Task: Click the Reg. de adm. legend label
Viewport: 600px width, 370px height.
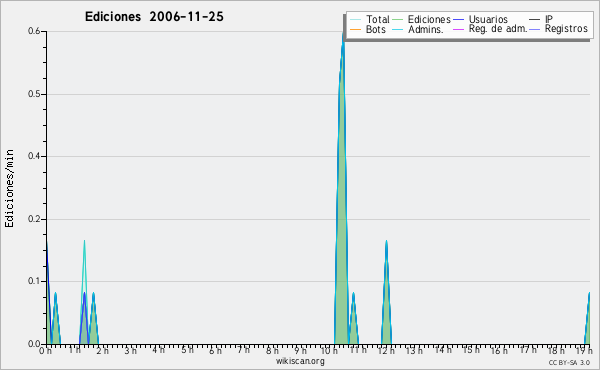Action: pyautogui.click(x=498, y=29)
